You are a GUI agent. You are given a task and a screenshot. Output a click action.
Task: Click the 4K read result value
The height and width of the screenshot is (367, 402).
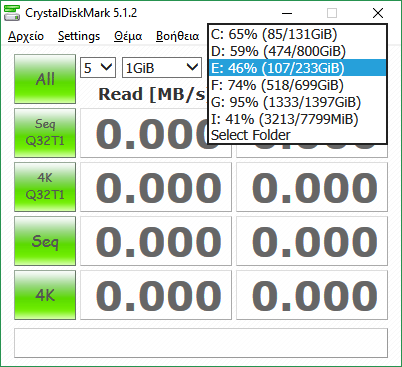tap(156, 295)
